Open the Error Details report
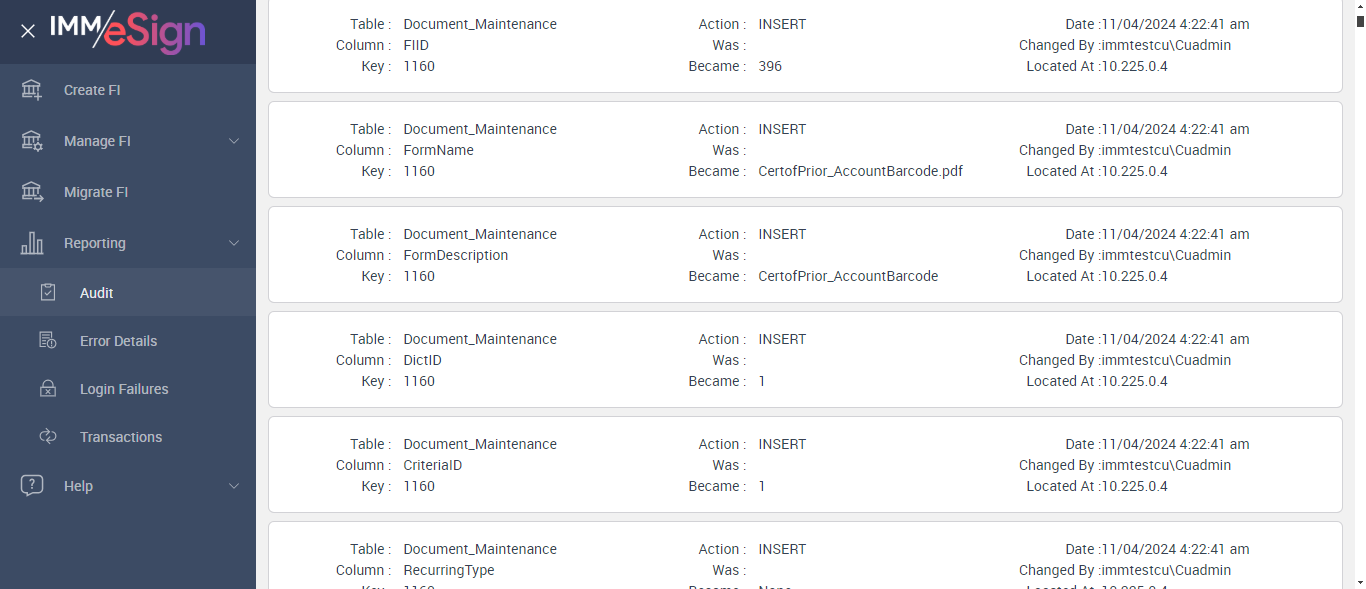This screenshot has height=589, width=1366. click(x=118, y=341)
